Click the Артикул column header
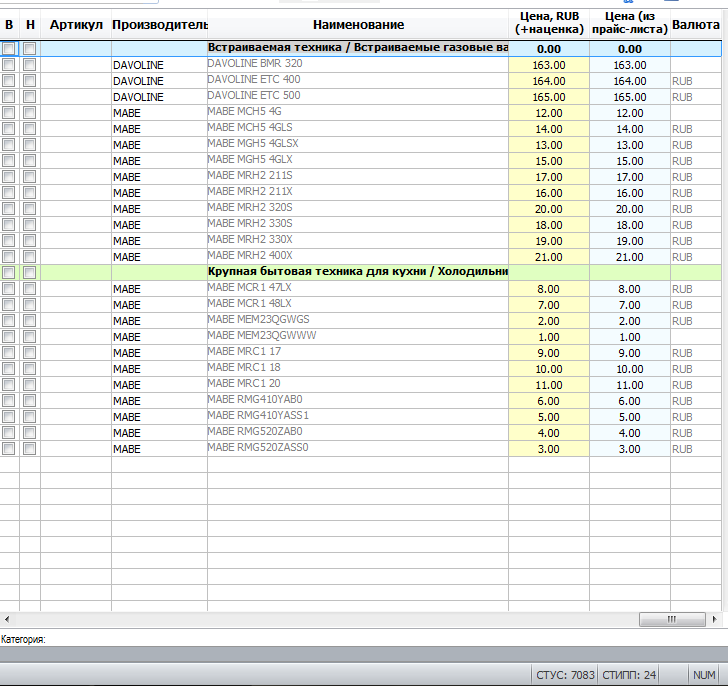Viewport: 728px width, 686px height. click(76, 25)
